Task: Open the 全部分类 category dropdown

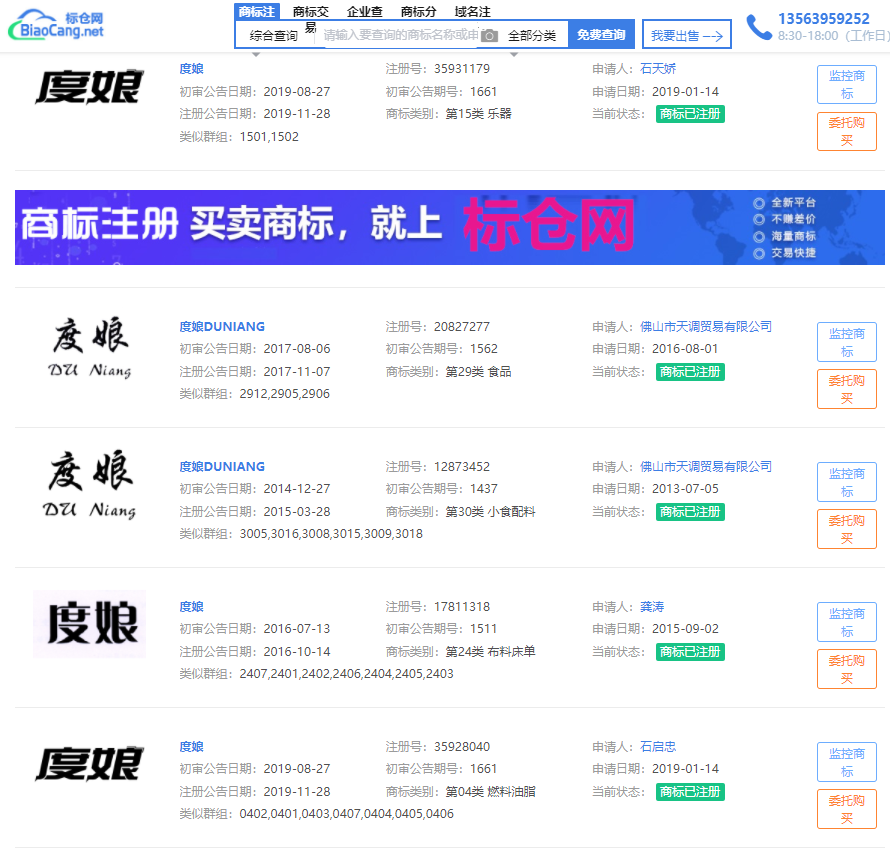Action: 532,36
